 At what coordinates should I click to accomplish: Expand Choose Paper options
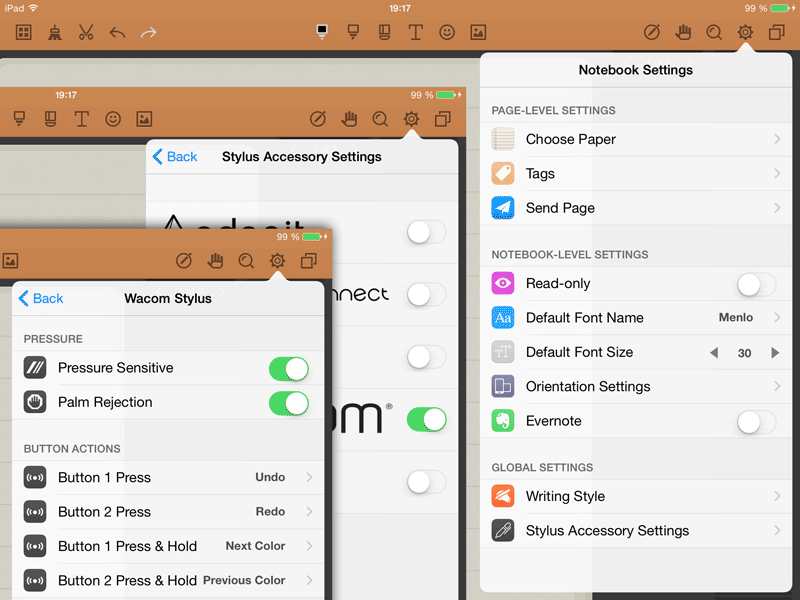[636, 140]
